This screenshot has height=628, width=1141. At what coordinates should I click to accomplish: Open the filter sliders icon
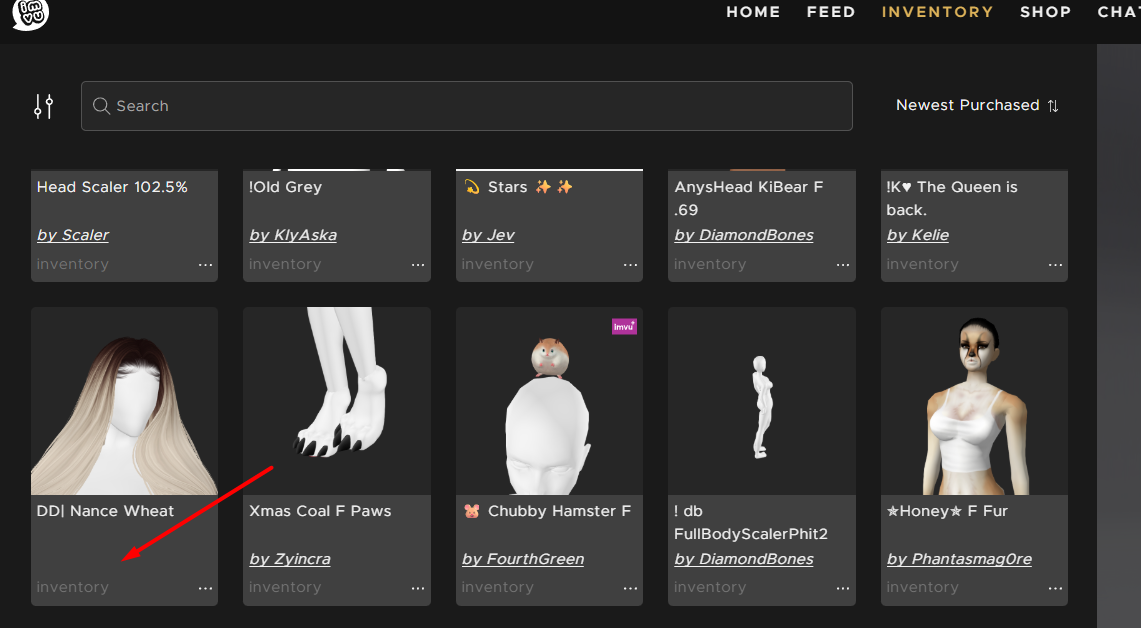tap(44, 106)
